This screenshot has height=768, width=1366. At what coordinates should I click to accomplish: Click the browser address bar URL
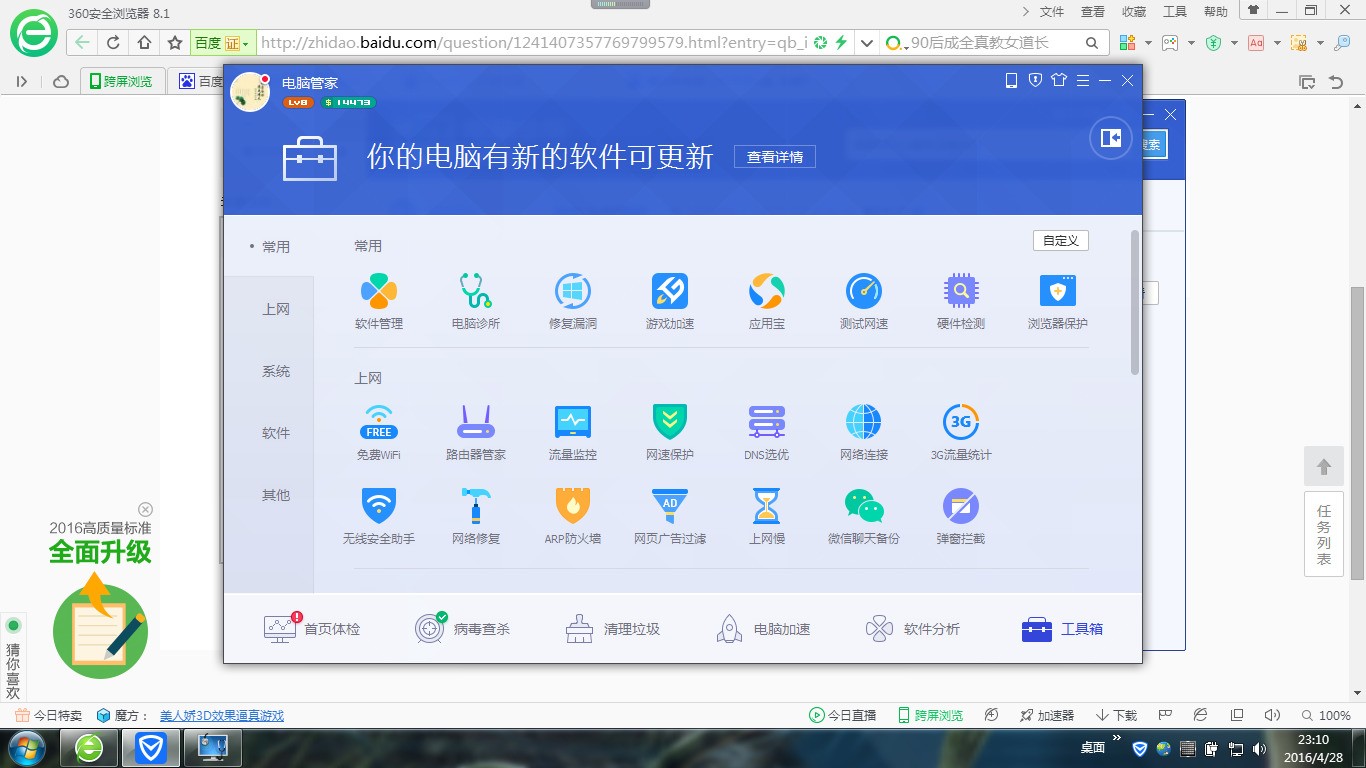point(530,43)
